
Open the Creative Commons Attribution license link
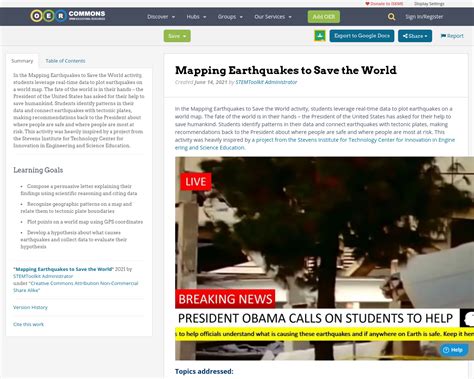point(76,287)
